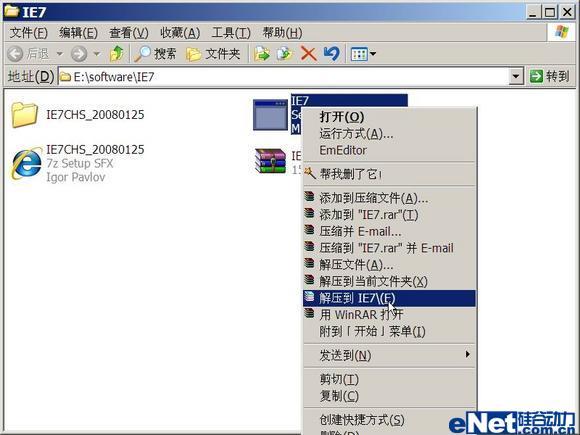The image size is (580, 435).
Task: Toggle the Folders (文件夹) pane button
Action: pyautogui.click(x=213, y=54)
